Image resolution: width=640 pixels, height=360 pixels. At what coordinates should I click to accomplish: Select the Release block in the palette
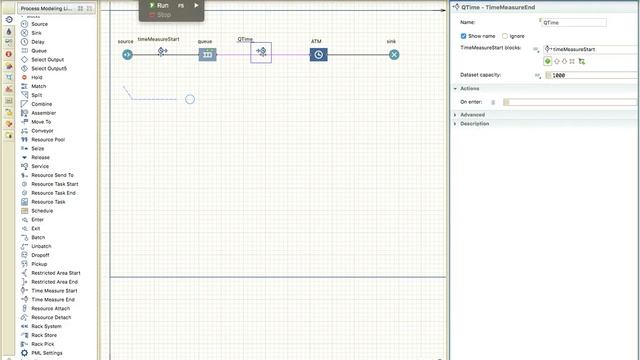click(x=36, y=158)
